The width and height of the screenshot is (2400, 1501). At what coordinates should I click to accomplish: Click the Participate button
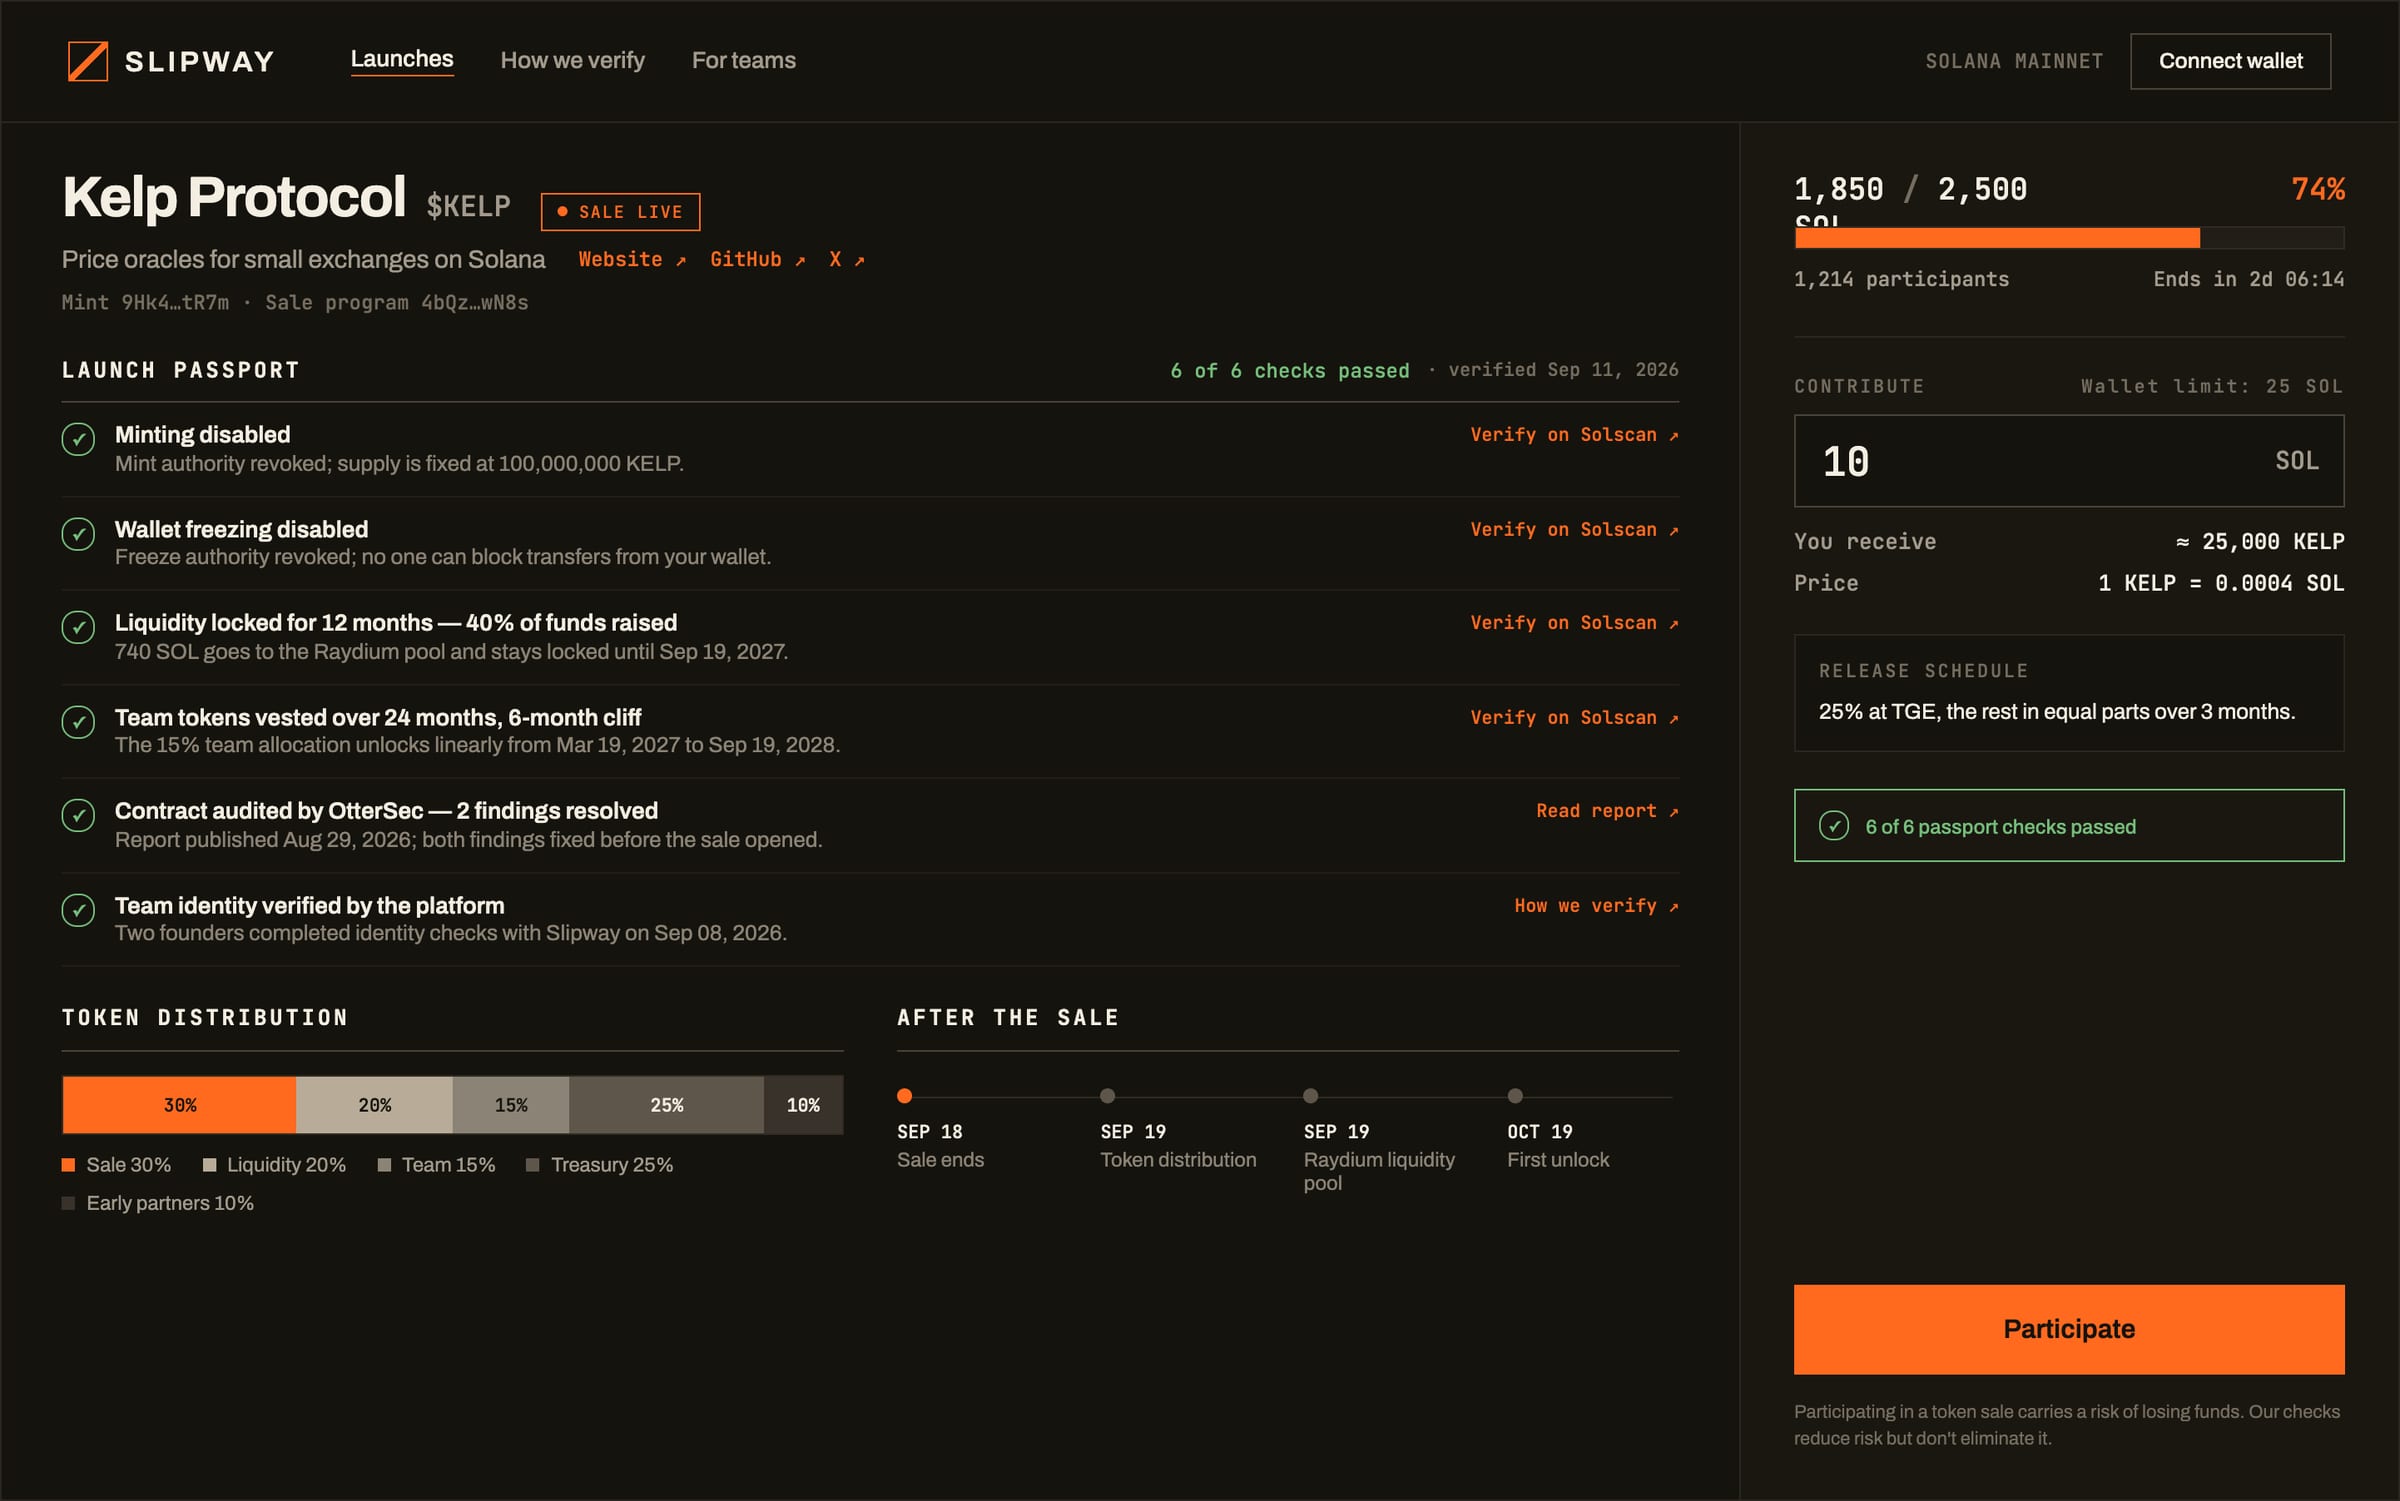click(x=2068, y=1329)
